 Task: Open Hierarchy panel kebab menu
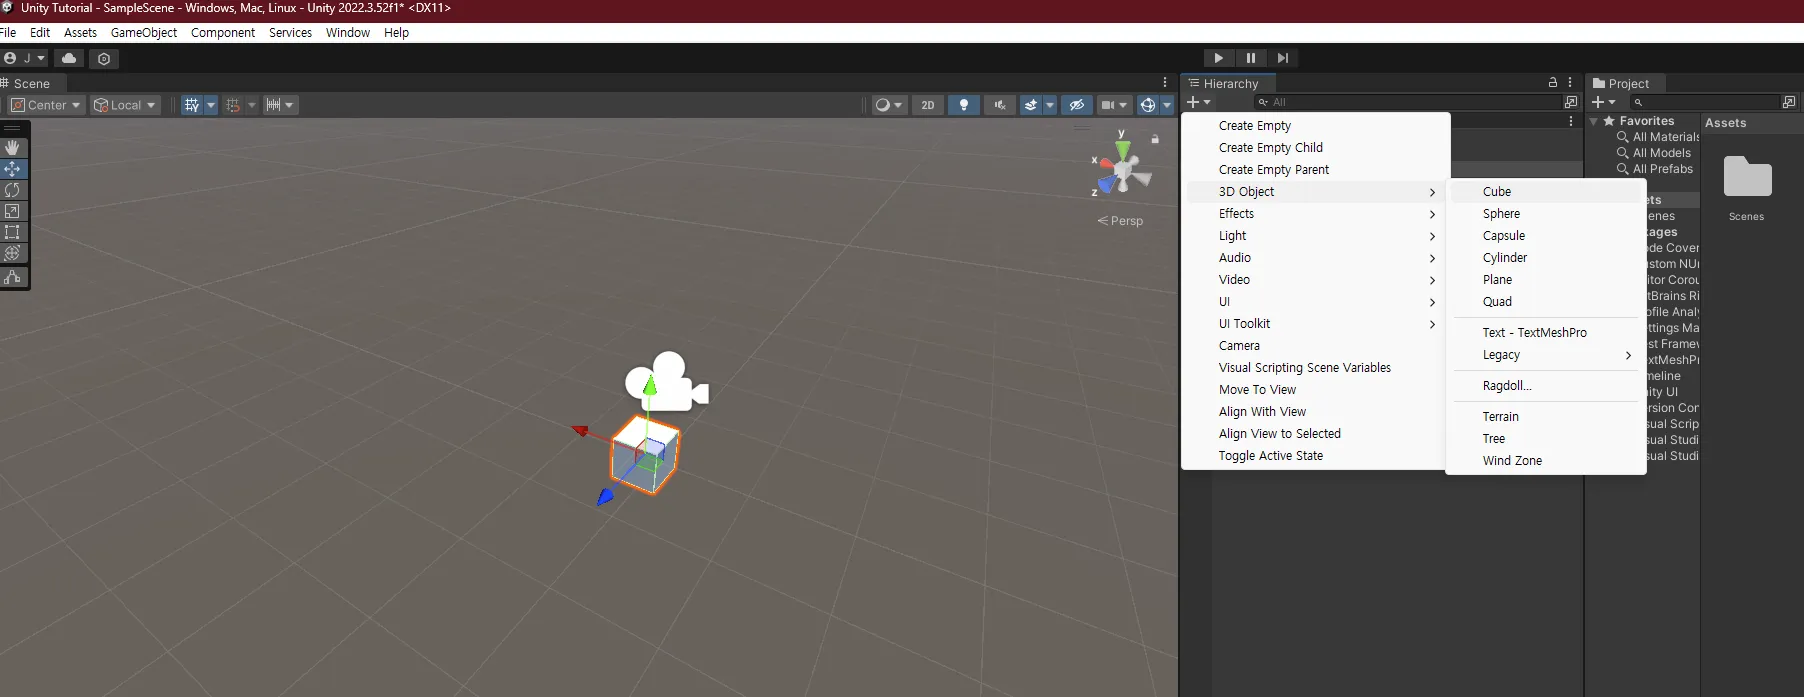pos(1570,83)
